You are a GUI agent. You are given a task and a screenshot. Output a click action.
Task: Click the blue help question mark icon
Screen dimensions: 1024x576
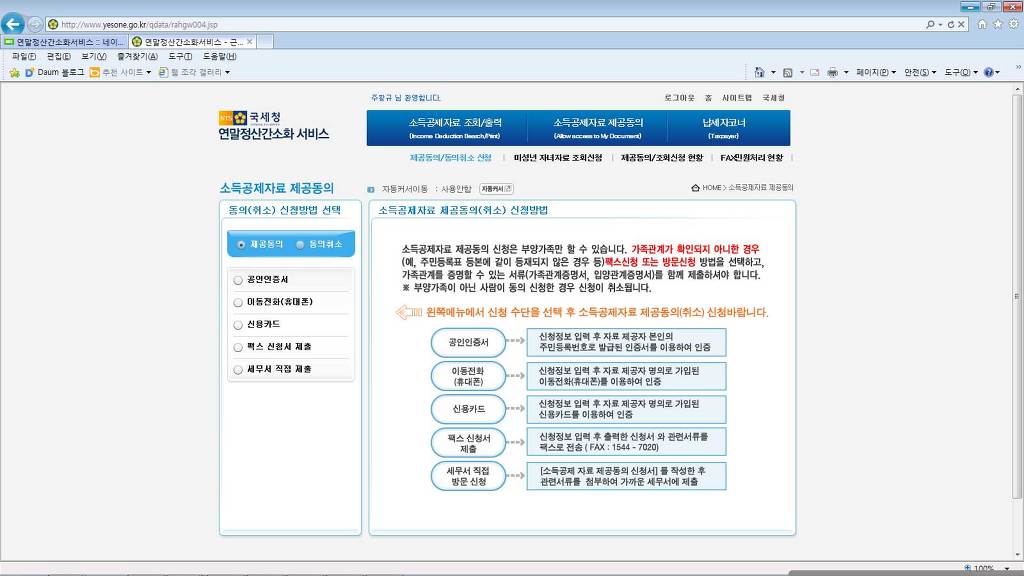tap(989, 72)
